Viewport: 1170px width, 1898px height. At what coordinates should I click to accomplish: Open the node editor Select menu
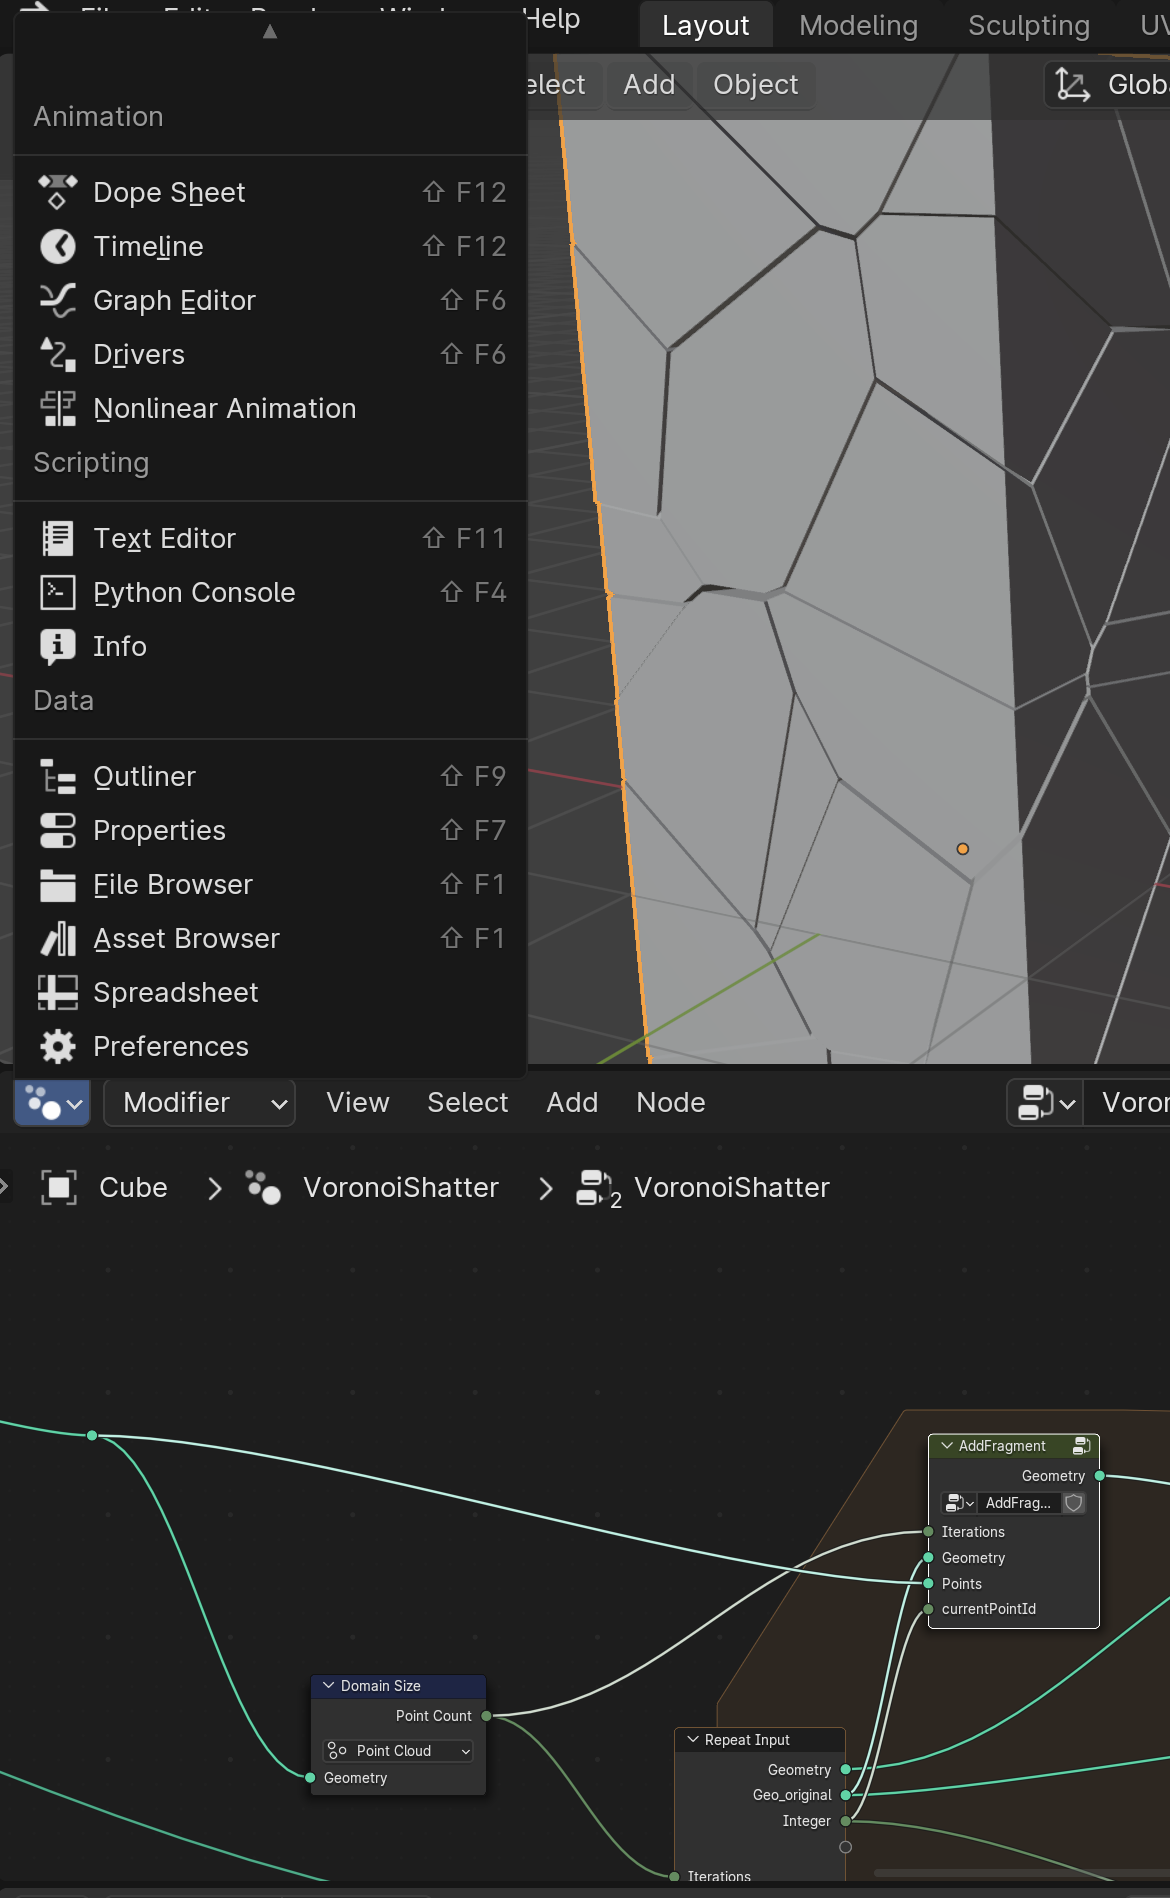pos(467,1103)
